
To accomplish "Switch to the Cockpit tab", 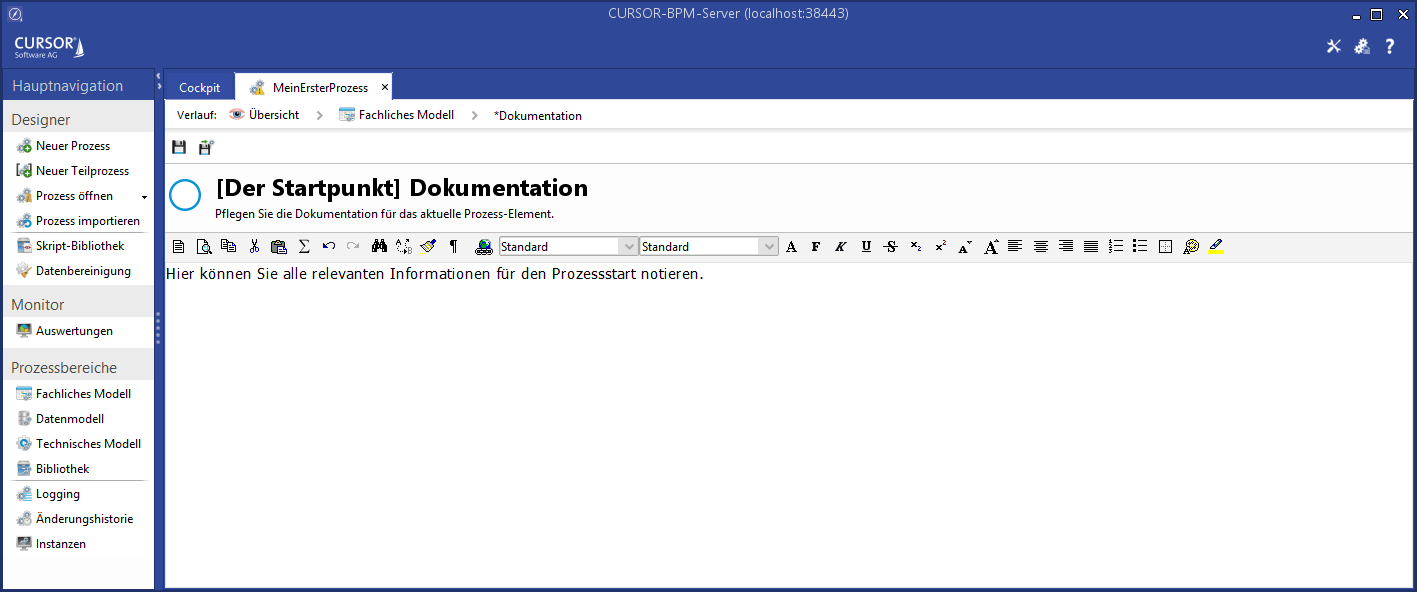I will click(199, 88).
